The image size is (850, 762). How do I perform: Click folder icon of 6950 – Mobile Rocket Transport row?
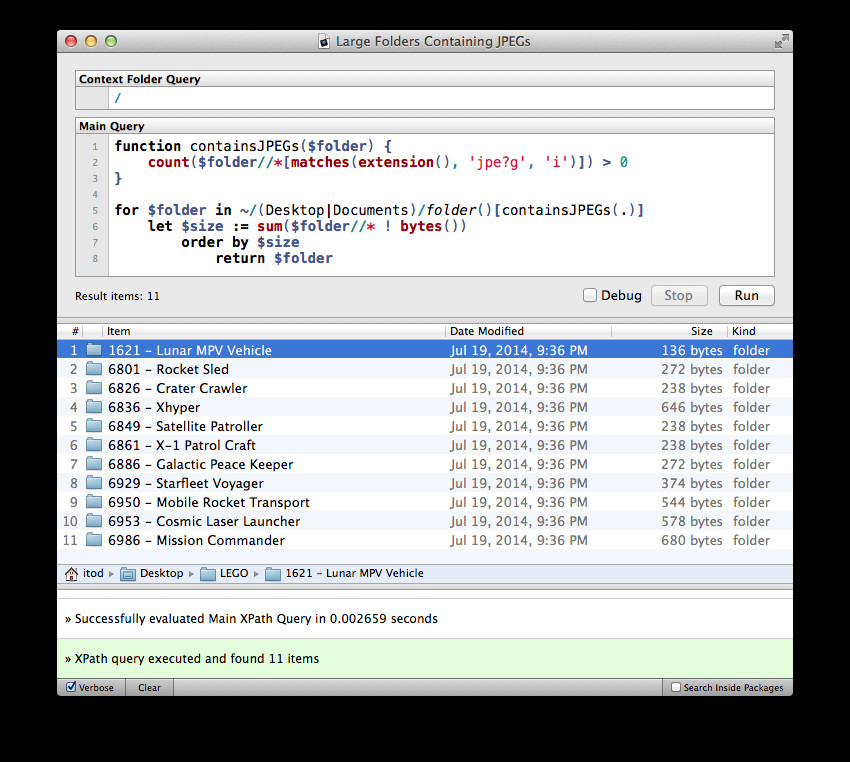click(x=94, y=502)
